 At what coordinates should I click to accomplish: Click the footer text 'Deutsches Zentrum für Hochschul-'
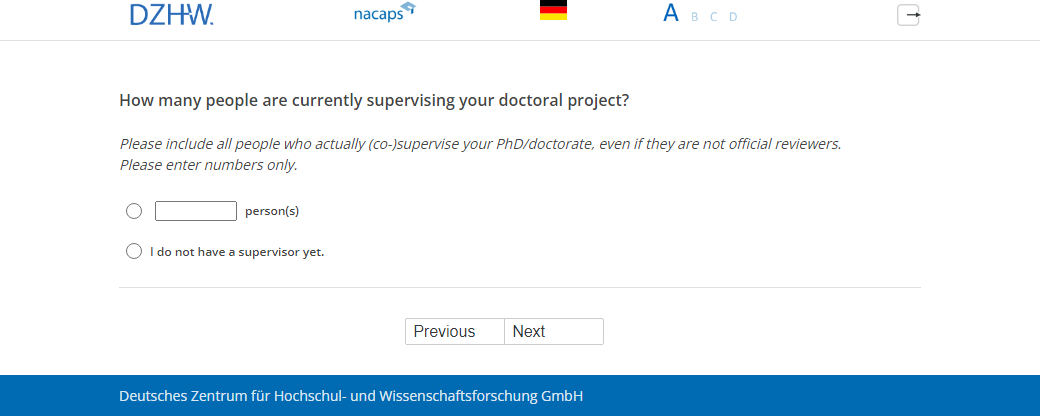228,396
